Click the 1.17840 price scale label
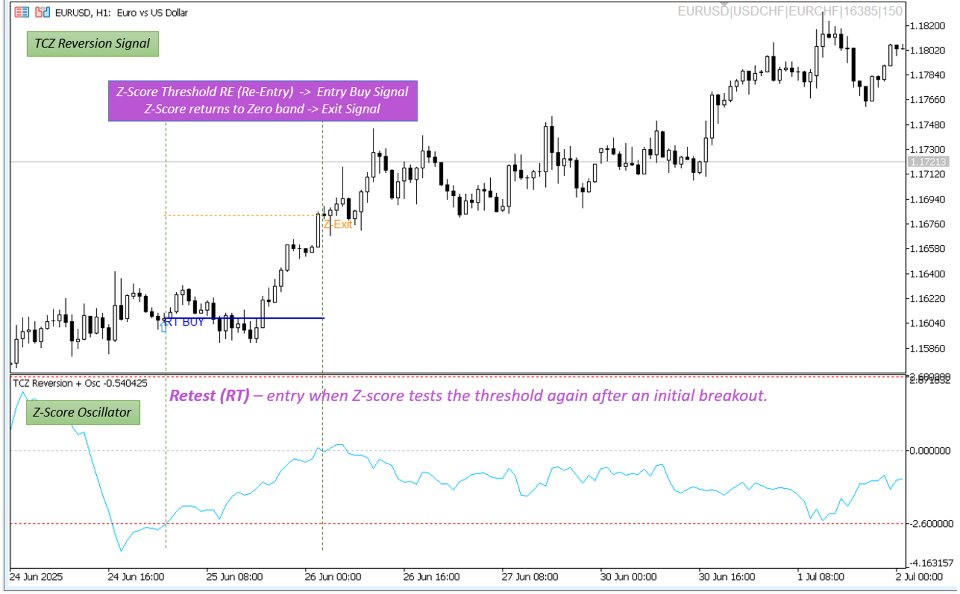This screenshot has width=960, height=594. (928, 75)
